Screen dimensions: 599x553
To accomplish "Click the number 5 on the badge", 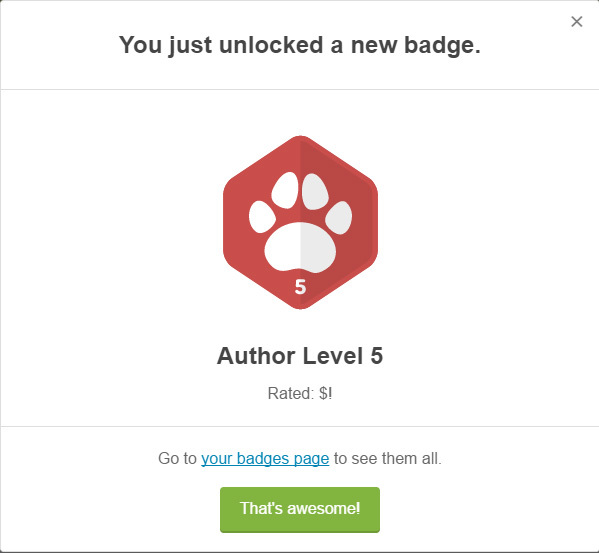I will 300,286.
